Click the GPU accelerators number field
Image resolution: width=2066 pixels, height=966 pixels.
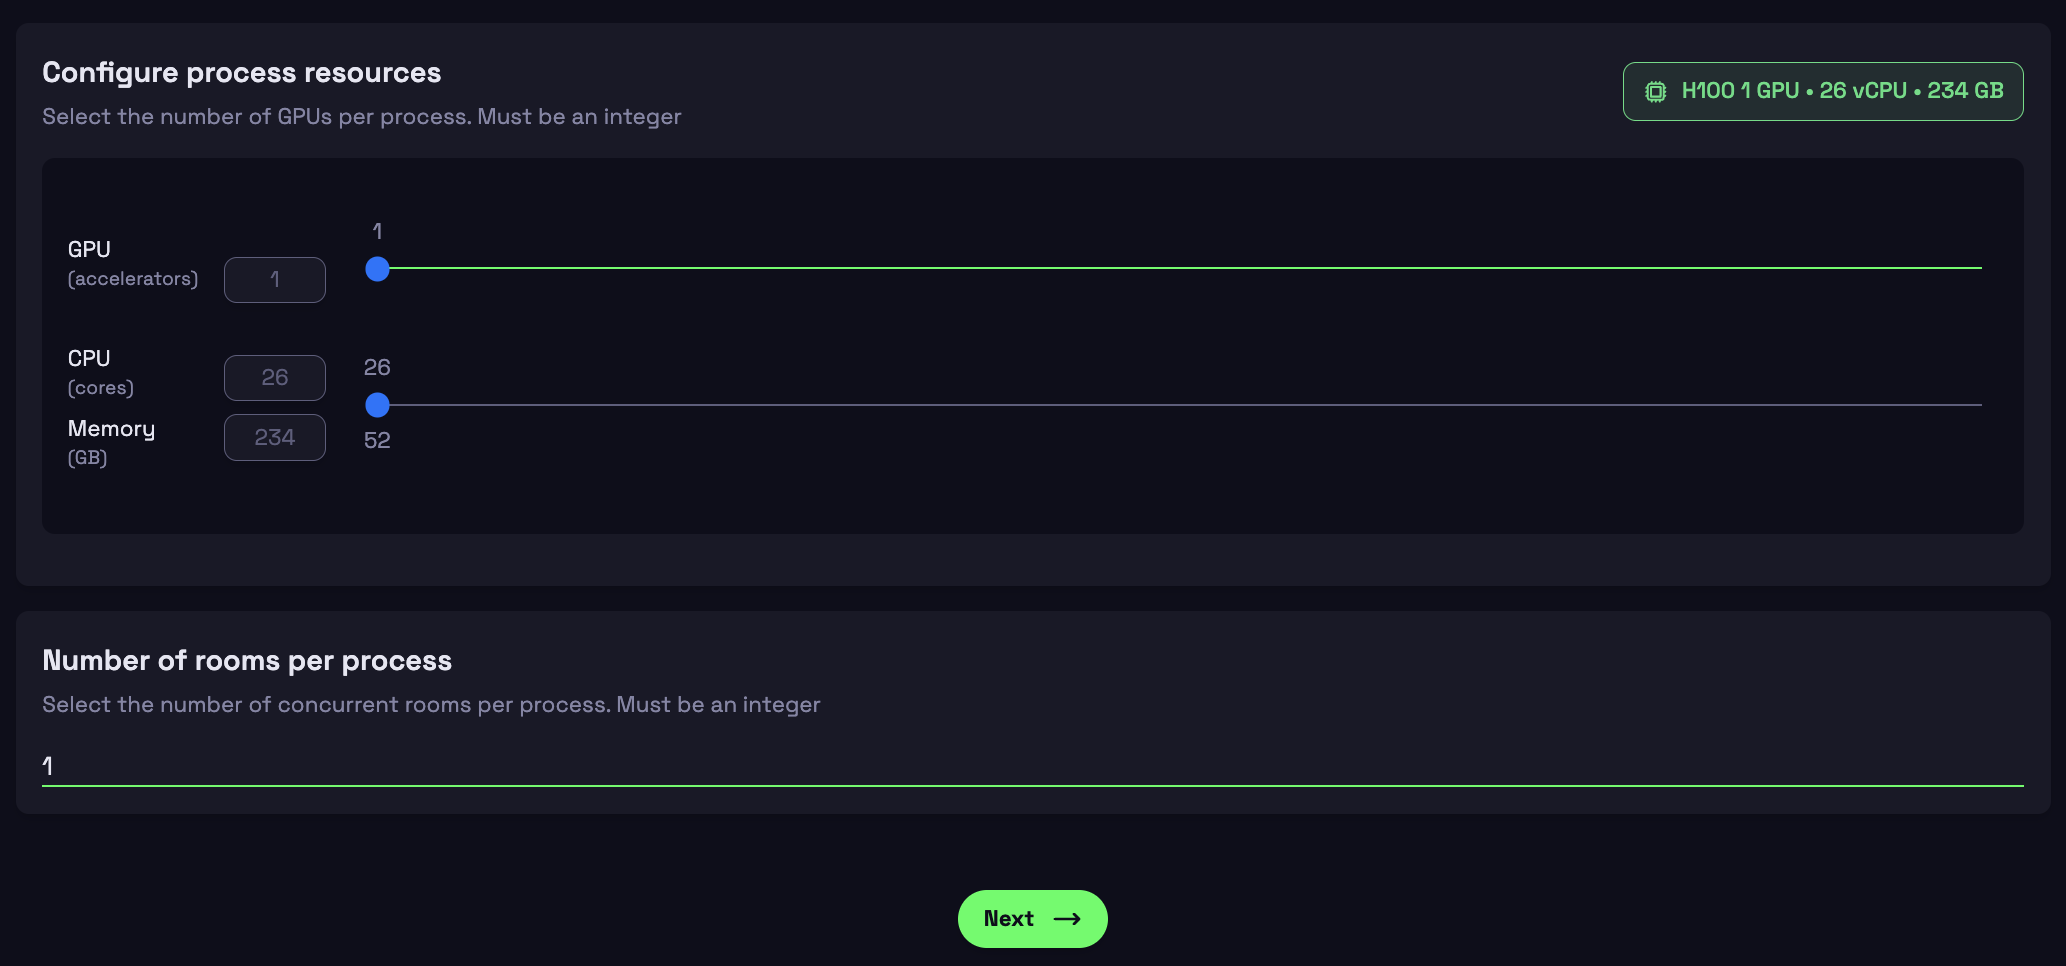(275, 280)
